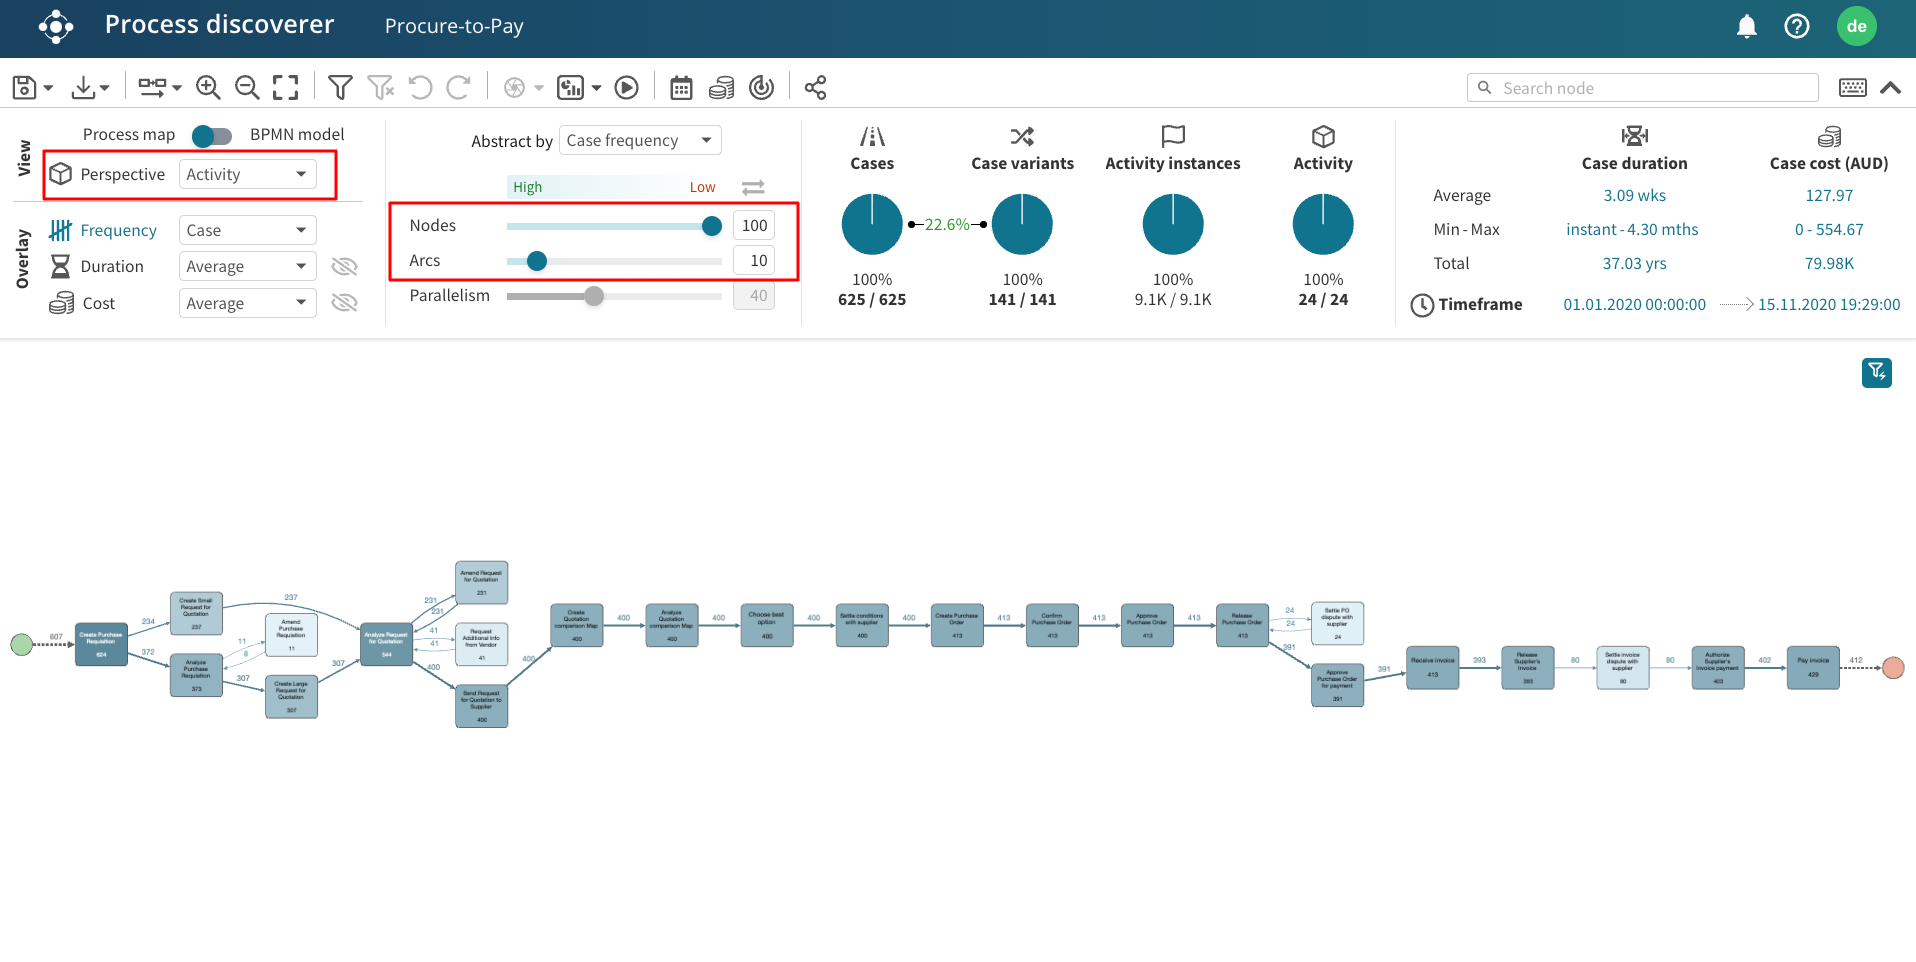Click the animation play icon
The image size is (1916, 962).
tap(627, 88)
